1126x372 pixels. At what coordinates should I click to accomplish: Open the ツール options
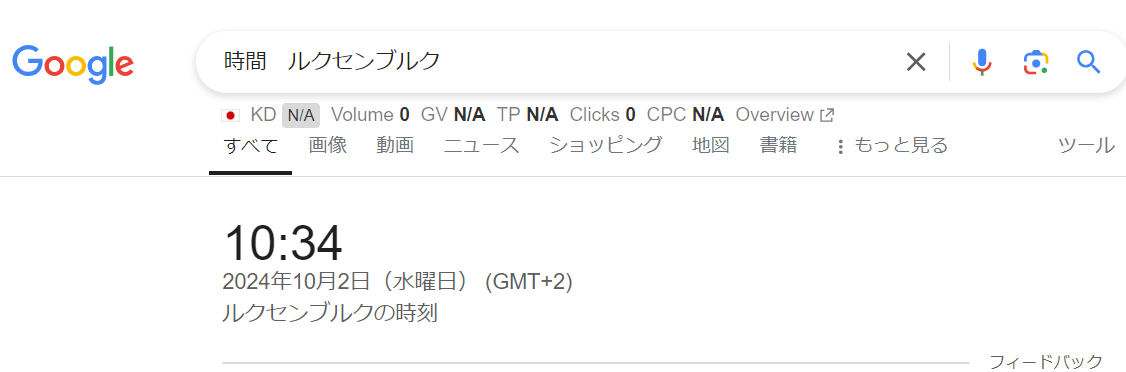(x=1086, y=146)
